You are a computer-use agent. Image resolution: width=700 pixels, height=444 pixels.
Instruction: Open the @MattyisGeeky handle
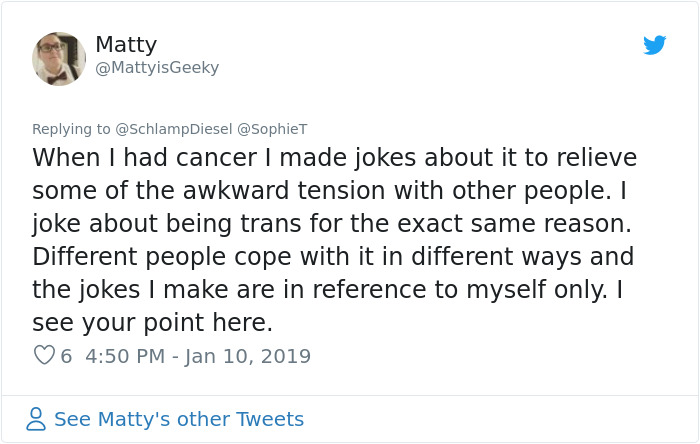click(157, 68)
